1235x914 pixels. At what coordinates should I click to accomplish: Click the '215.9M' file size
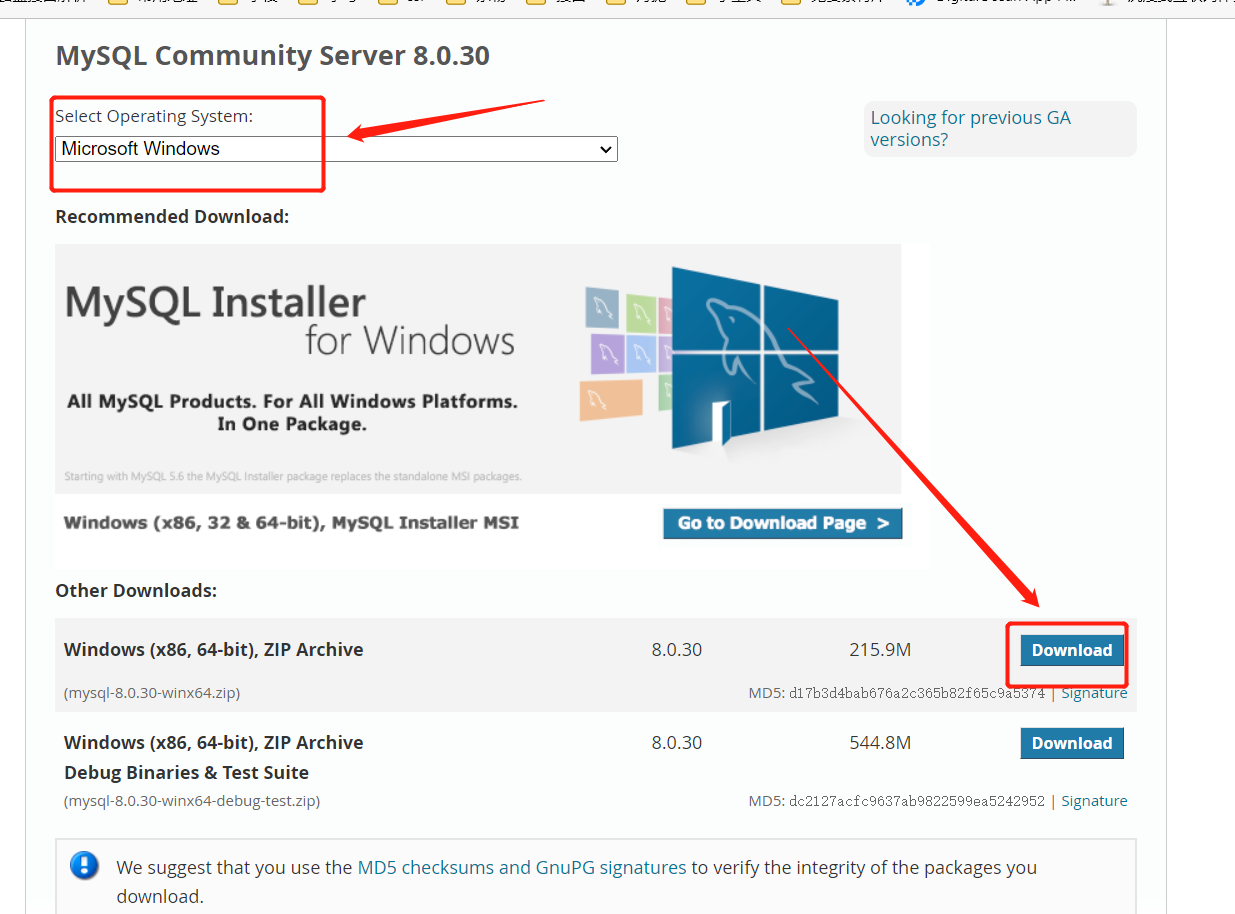click(880, 650)
